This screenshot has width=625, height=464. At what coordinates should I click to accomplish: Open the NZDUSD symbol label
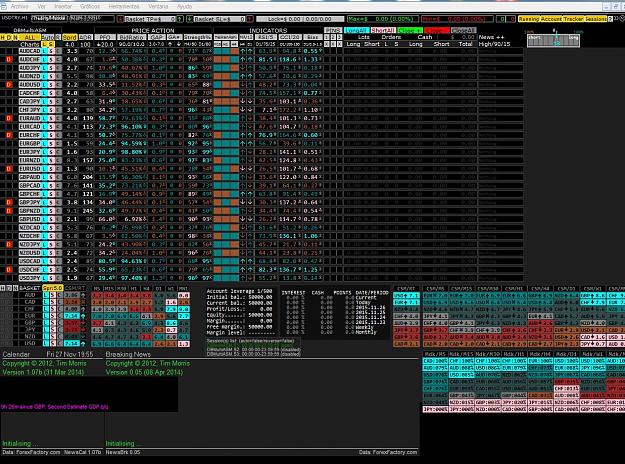(29, 253)
